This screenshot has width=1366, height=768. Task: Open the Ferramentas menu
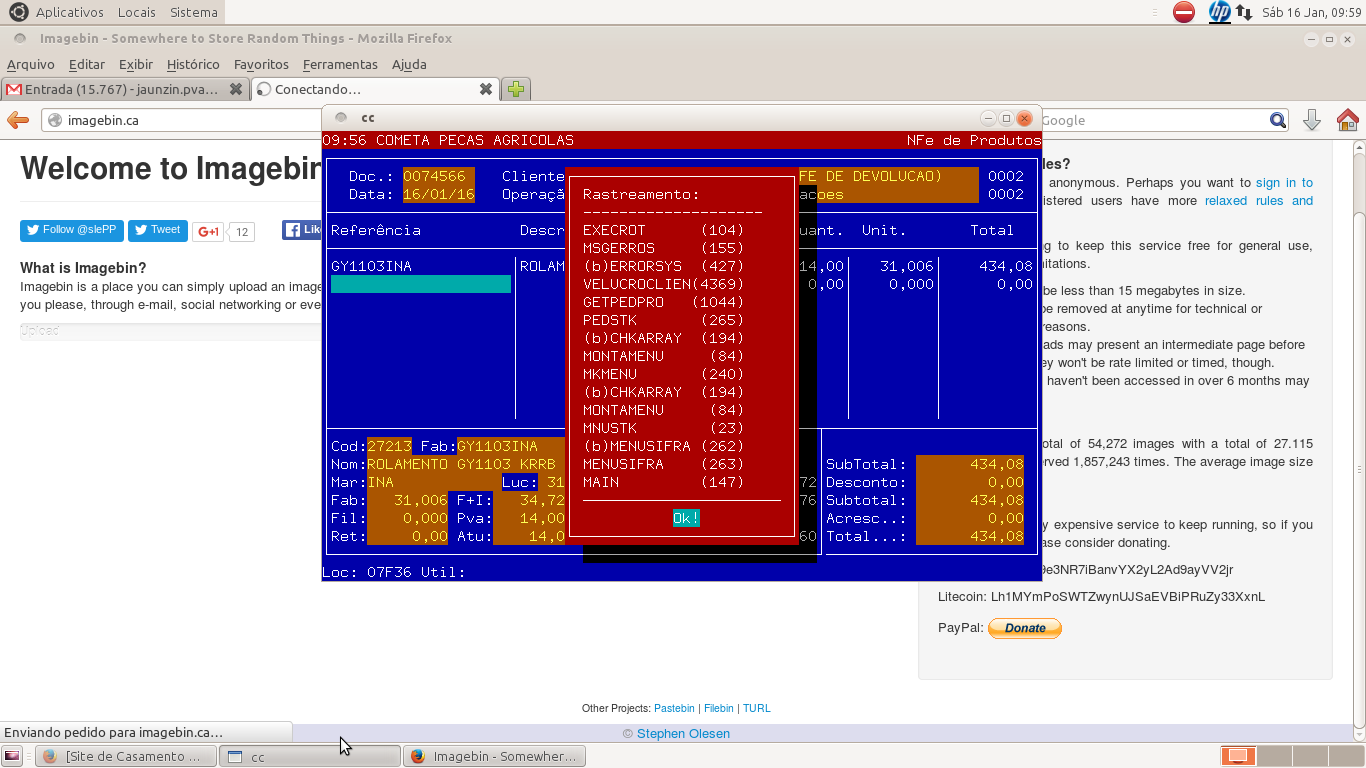pyautogui.click(x=340, y=64)
